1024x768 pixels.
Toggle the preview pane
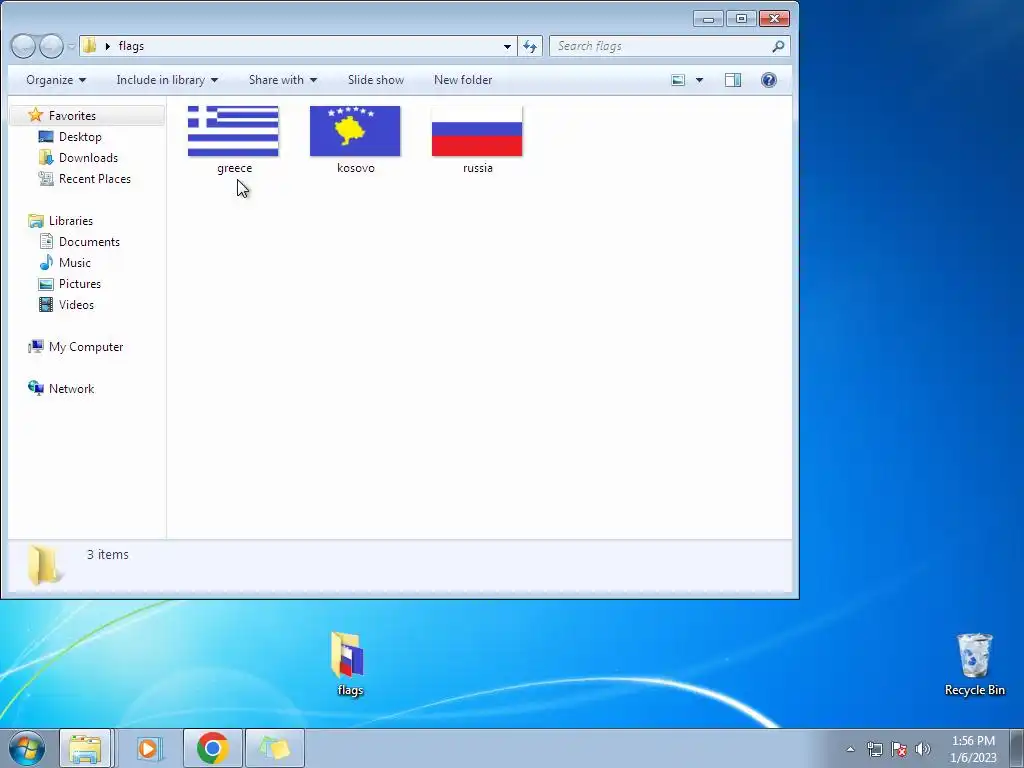tap(733, 80)
